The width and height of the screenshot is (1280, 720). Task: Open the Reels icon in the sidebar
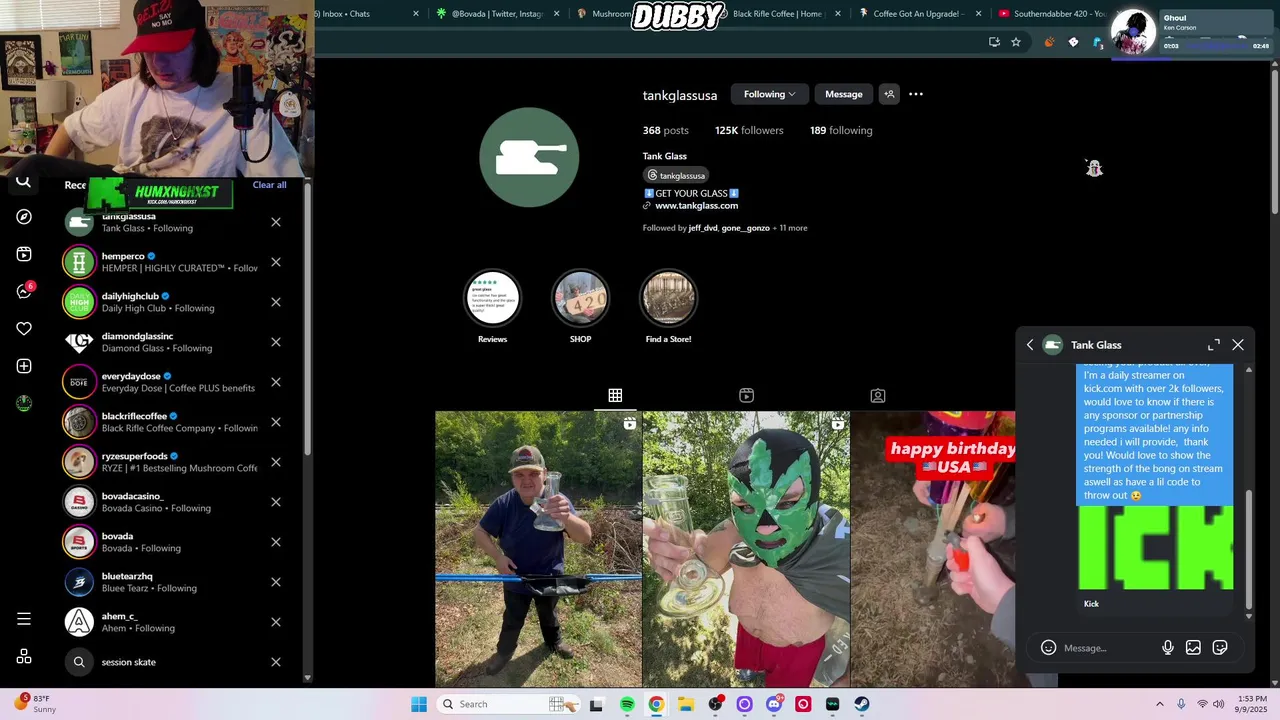(x=24, y=254)
